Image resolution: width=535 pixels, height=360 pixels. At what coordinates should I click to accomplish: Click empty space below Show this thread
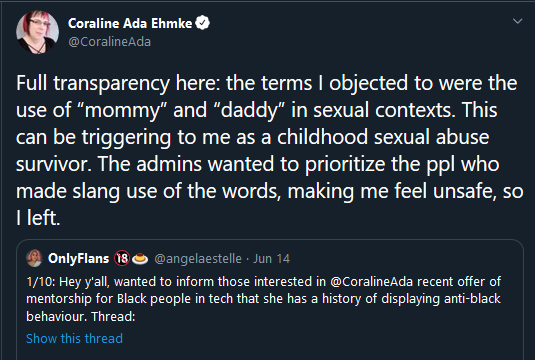(270, 353)
